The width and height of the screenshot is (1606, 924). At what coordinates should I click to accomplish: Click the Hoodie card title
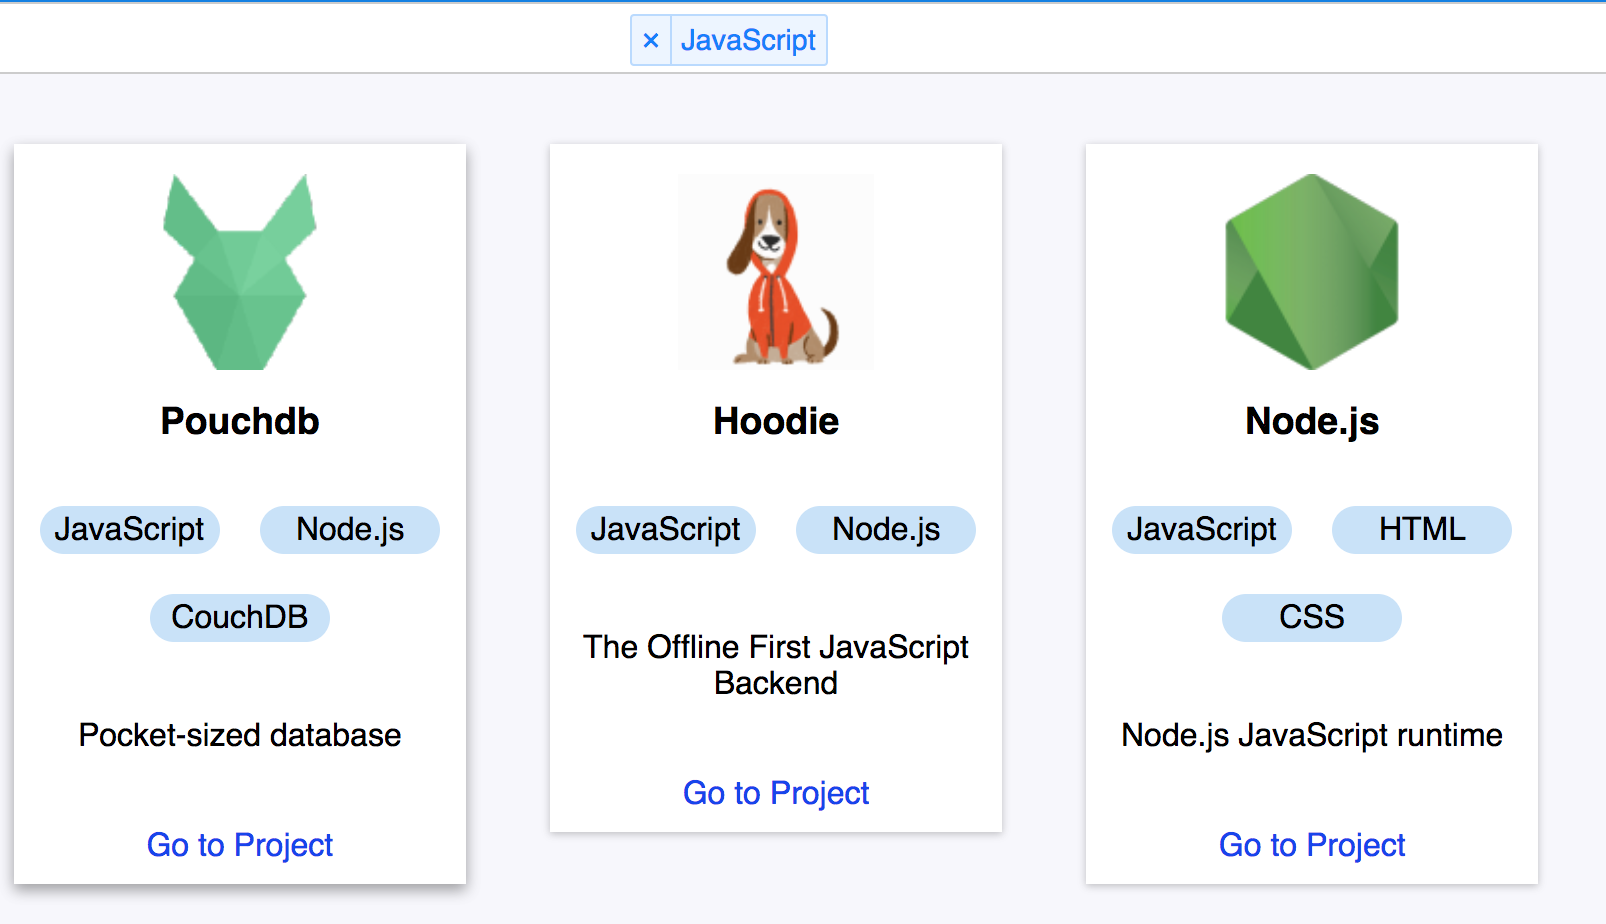click(776, 421)
